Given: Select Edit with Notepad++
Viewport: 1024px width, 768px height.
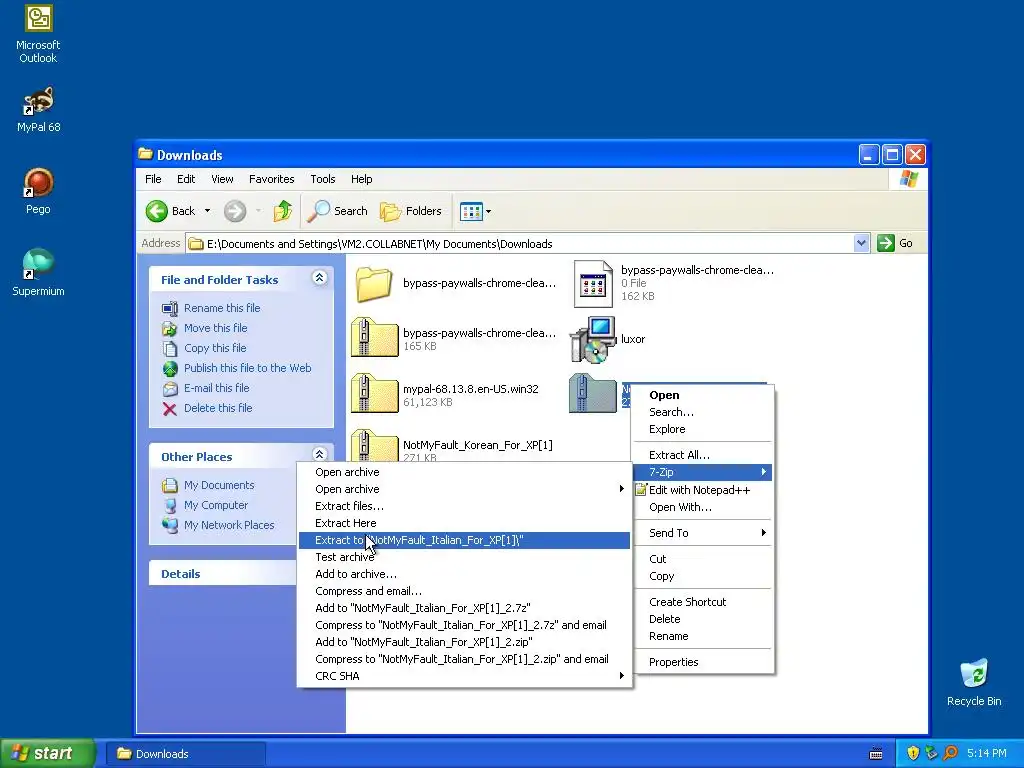Looking at the screenshot, I should (703, 490).
